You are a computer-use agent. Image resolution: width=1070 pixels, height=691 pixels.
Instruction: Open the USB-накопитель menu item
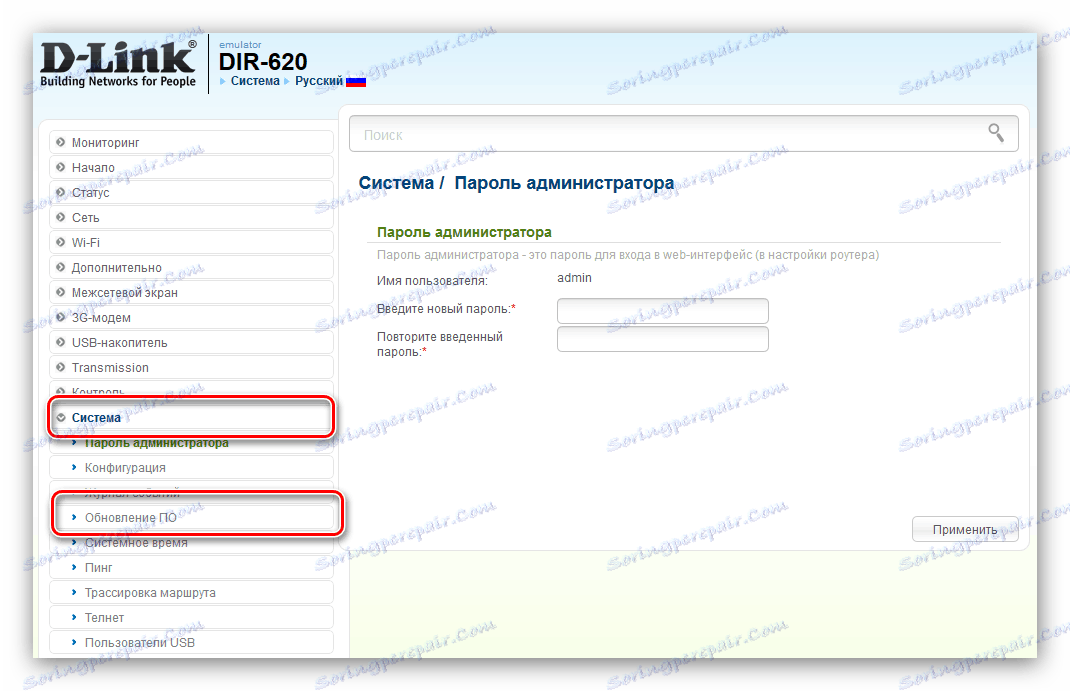(191, 342)
